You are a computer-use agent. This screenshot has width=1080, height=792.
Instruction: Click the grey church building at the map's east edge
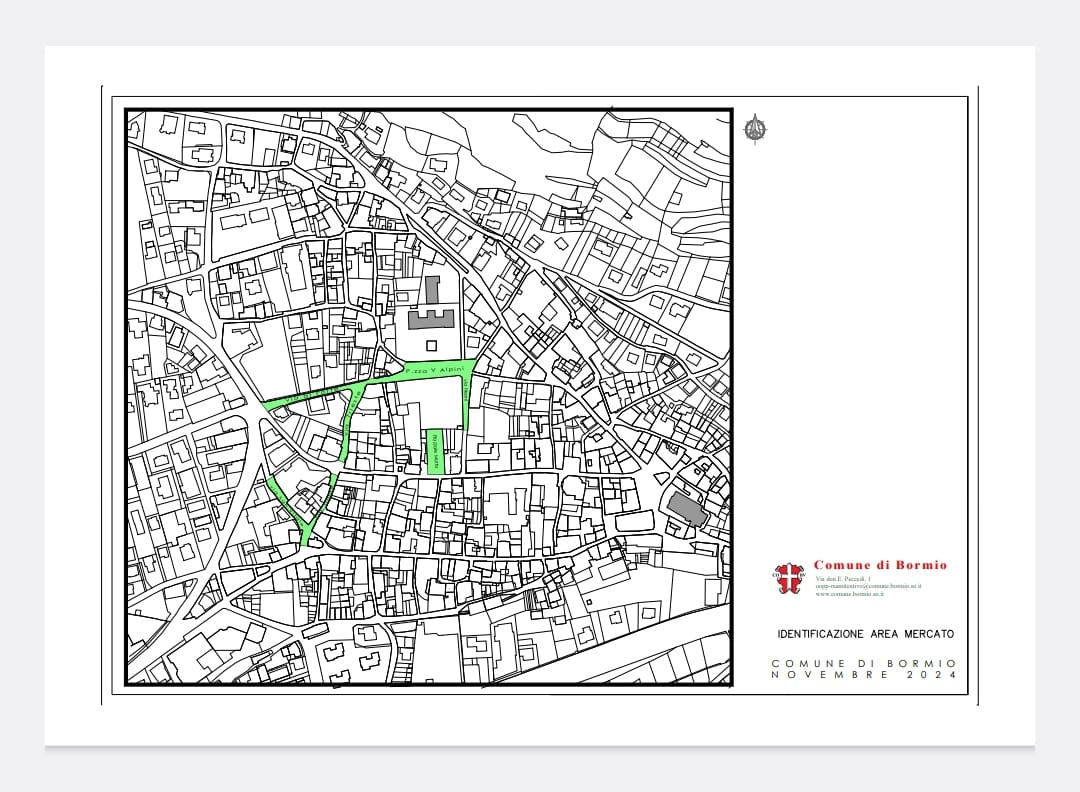coord(687,510)
